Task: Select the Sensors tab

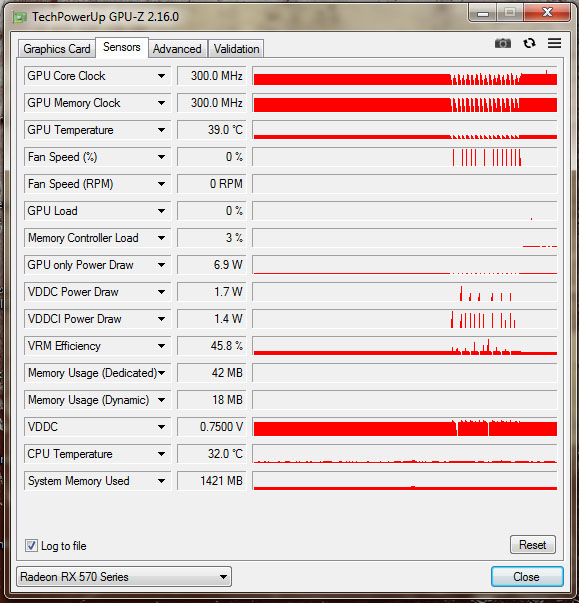Action: (x=121, y=47)
